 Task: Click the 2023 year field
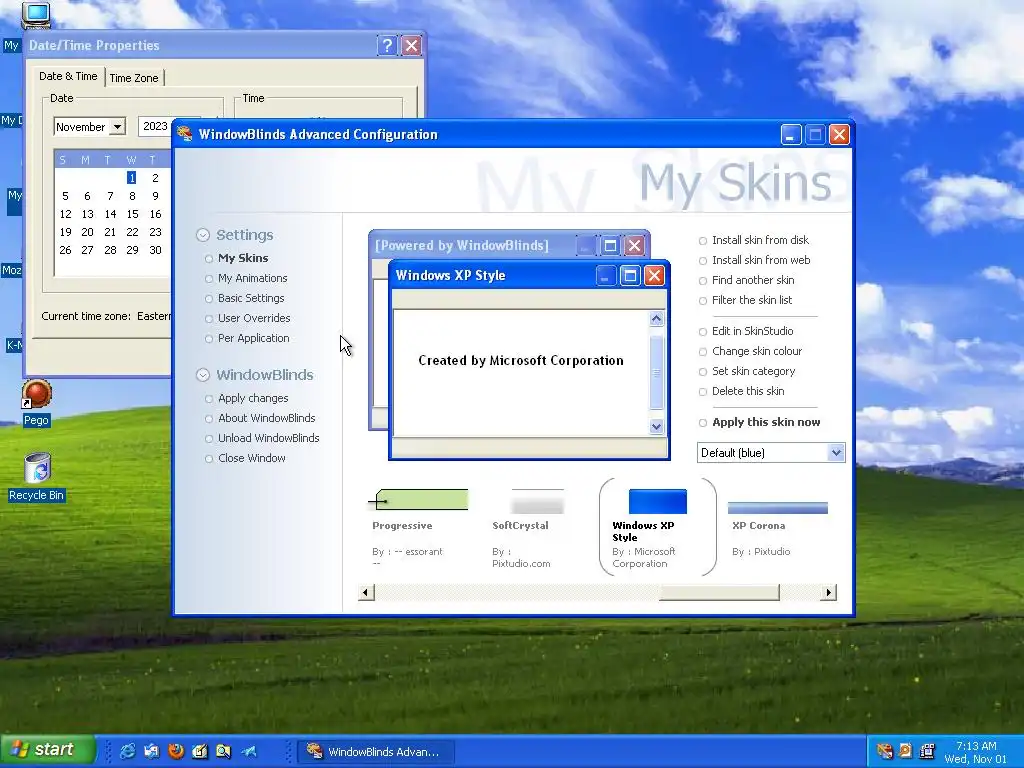coord(155,126)
